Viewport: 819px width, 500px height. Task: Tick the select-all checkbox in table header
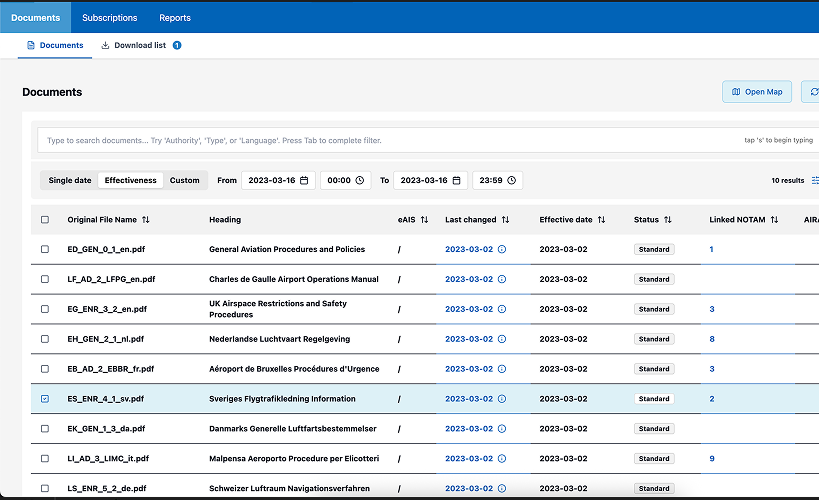(x=45, y=220)
